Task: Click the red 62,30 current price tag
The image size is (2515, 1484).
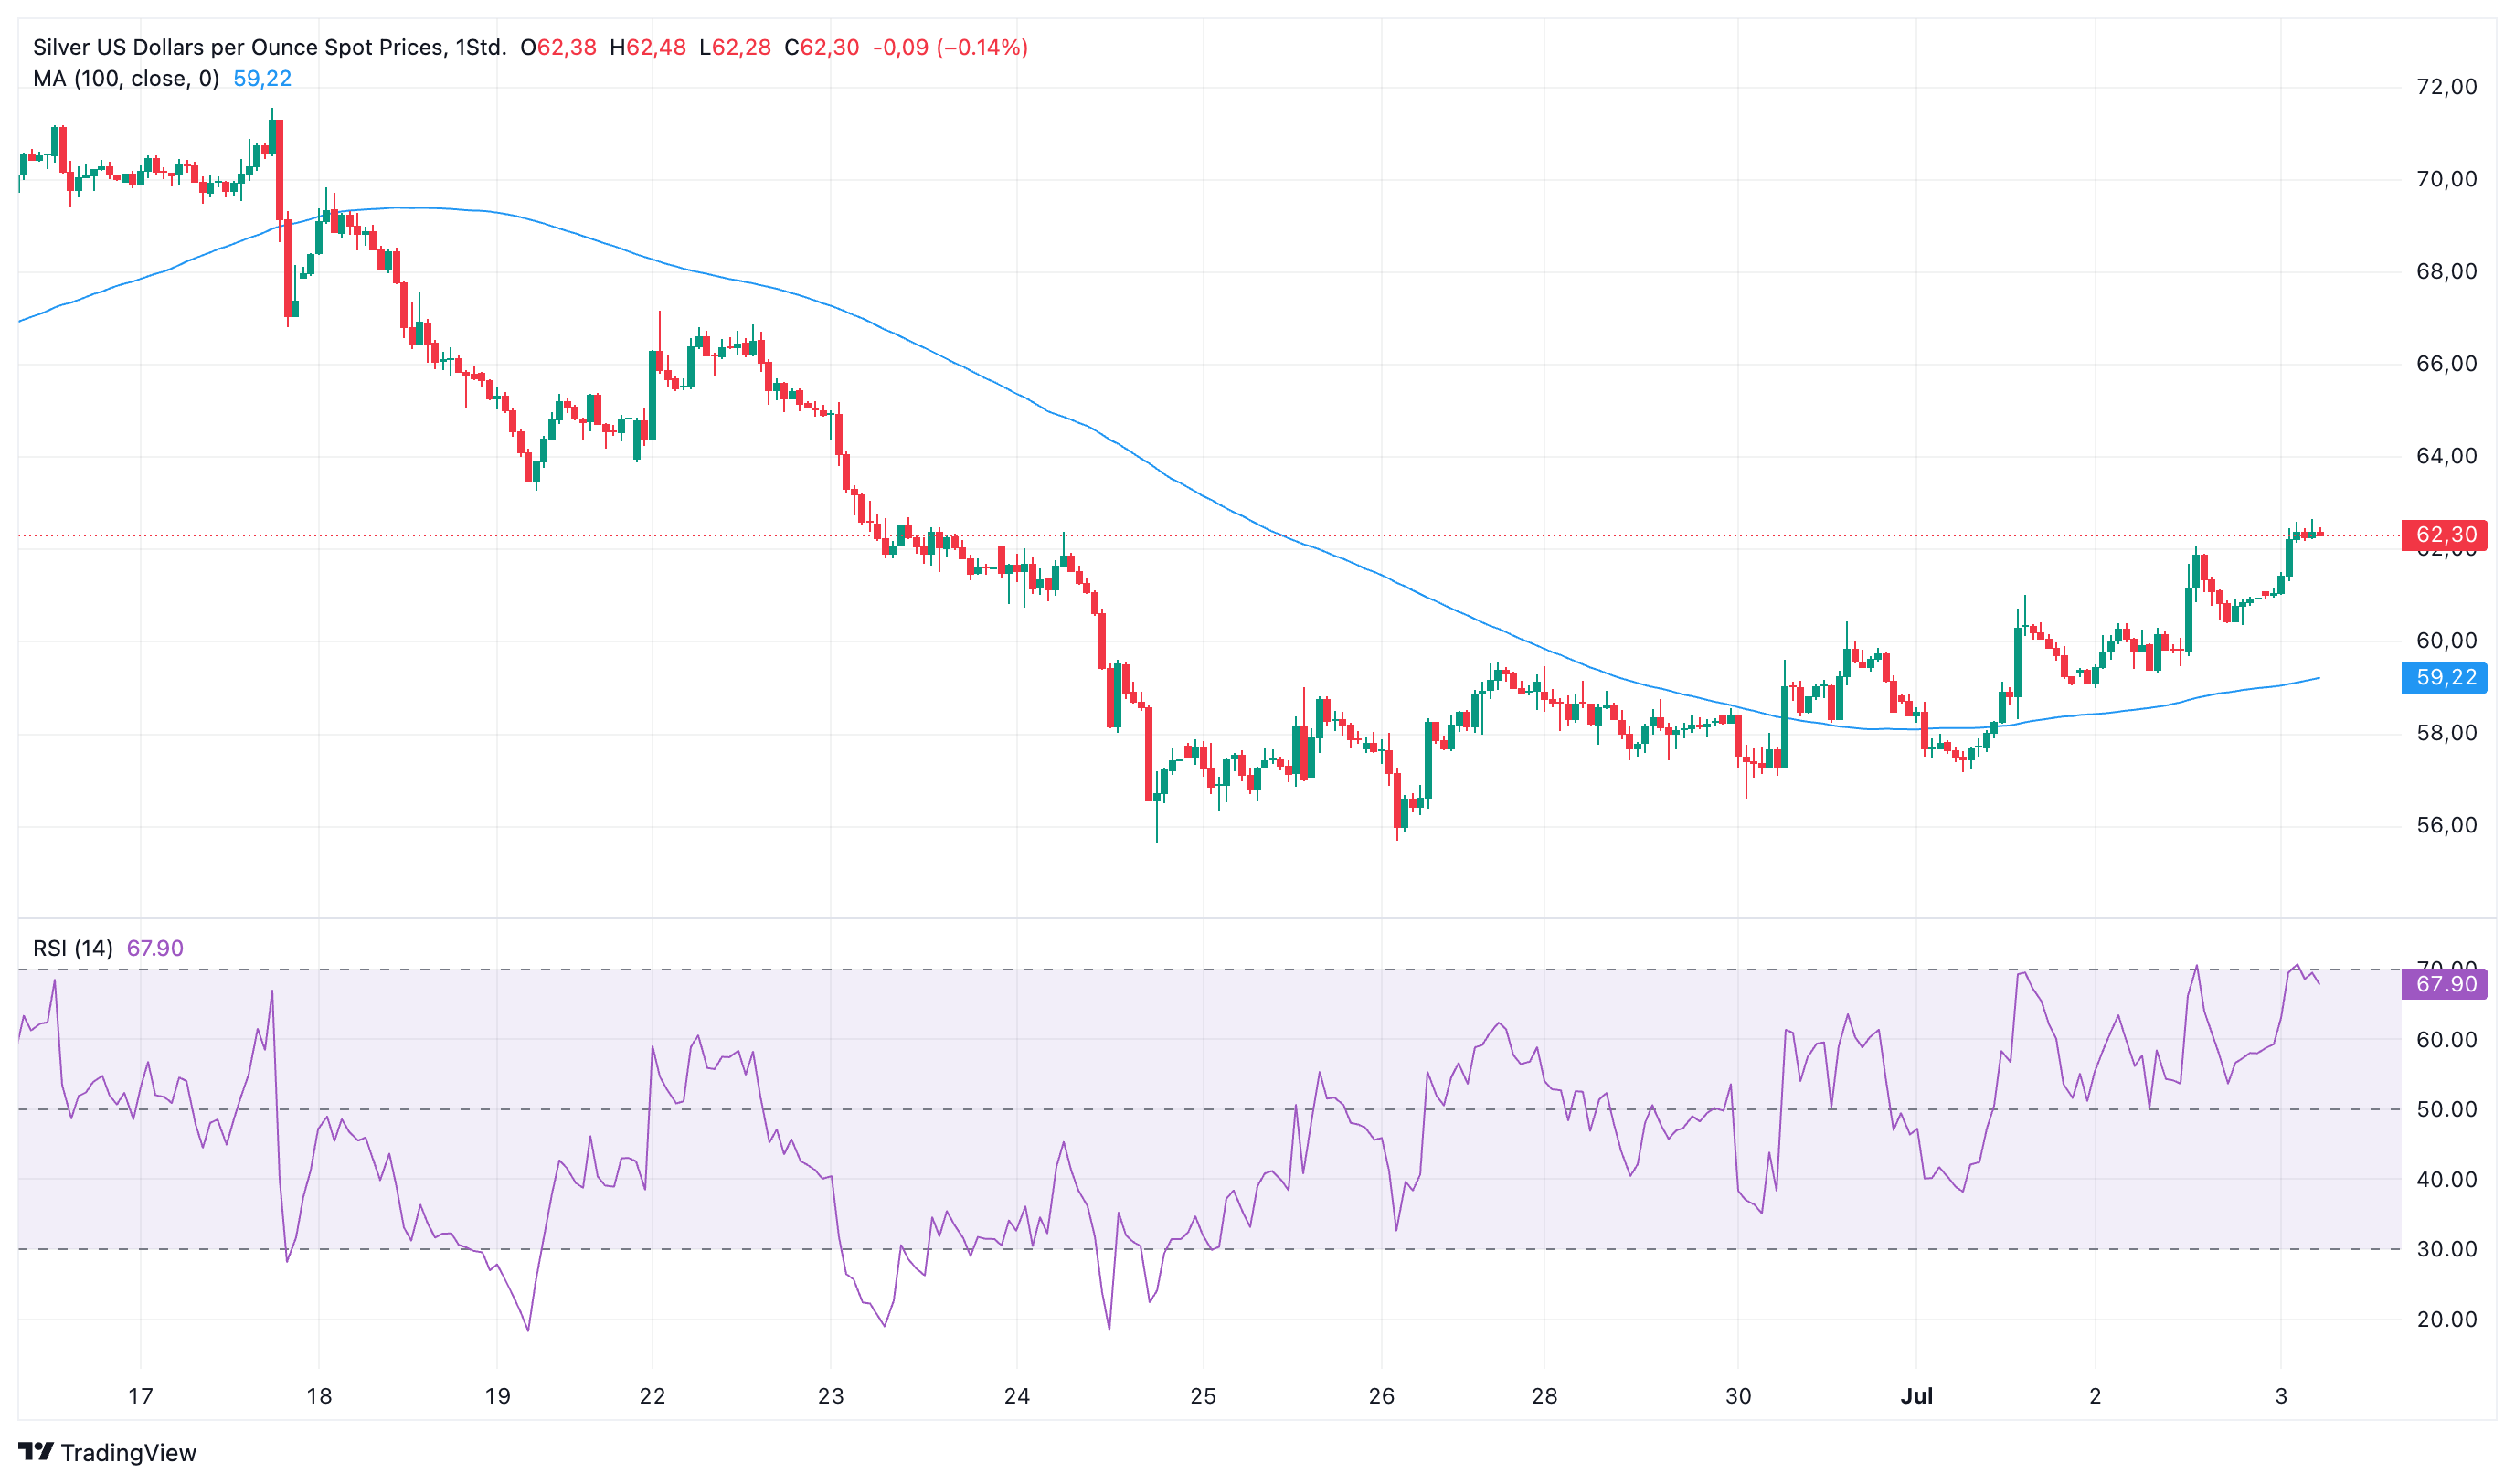Action: pyautogui.click(x=2444, y=535)
